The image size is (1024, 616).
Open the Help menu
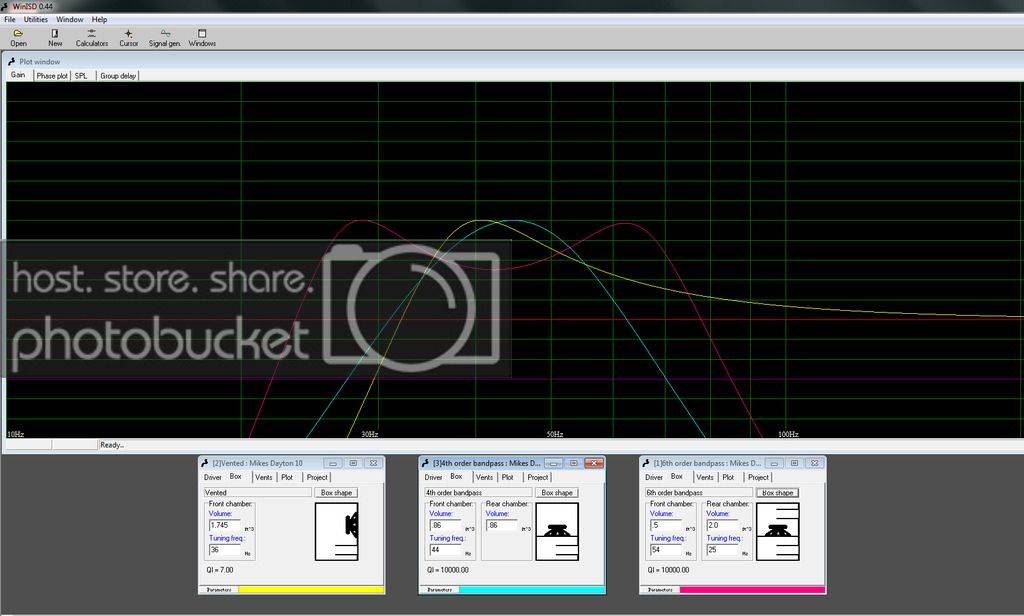click(x=99, y=20)
